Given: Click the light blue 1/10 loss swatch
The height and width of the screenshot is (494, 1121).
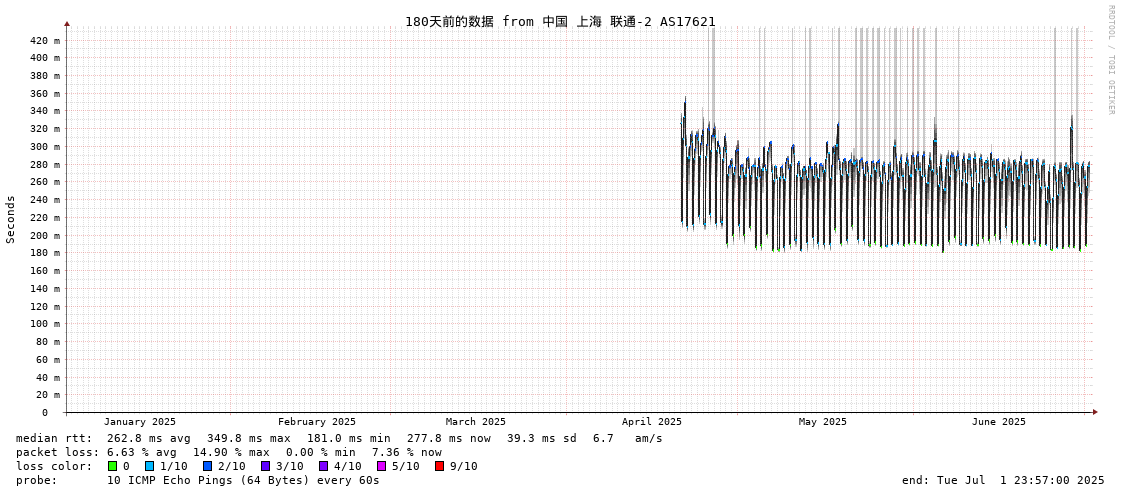Looking at the screenshot, I should pos(149,466).
